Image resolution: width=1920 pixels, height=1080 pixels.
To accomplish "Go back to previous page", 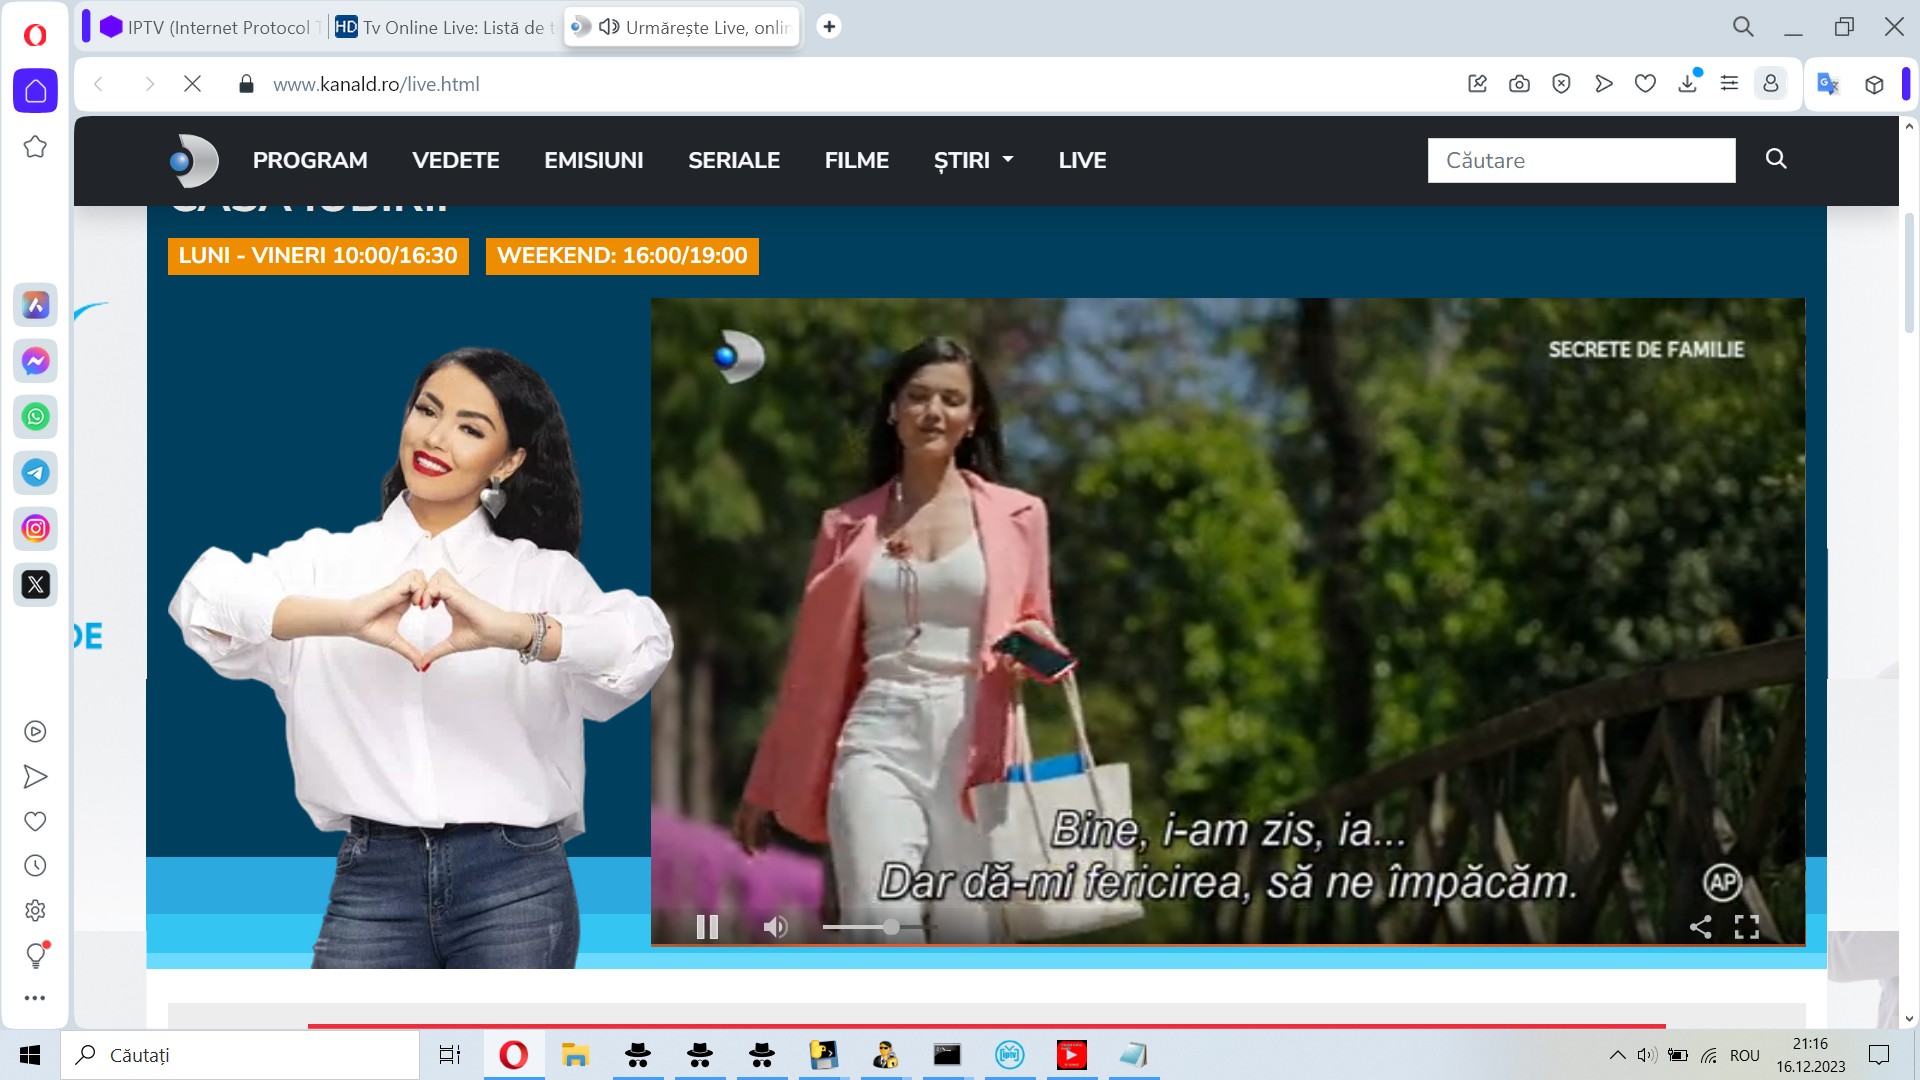I will 99,84.
